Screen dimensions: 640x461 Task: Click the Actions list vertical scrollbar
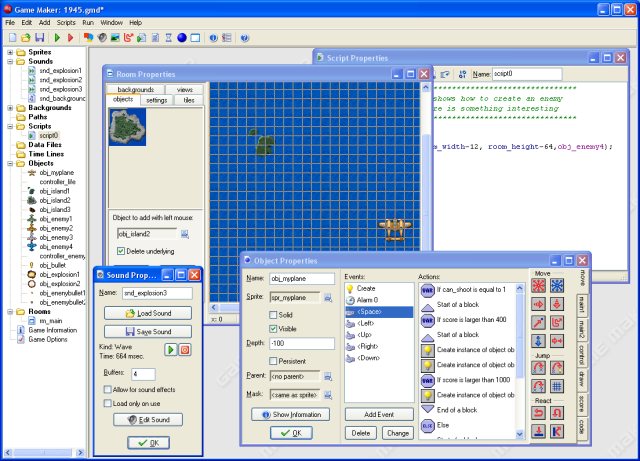click(520, 361)
